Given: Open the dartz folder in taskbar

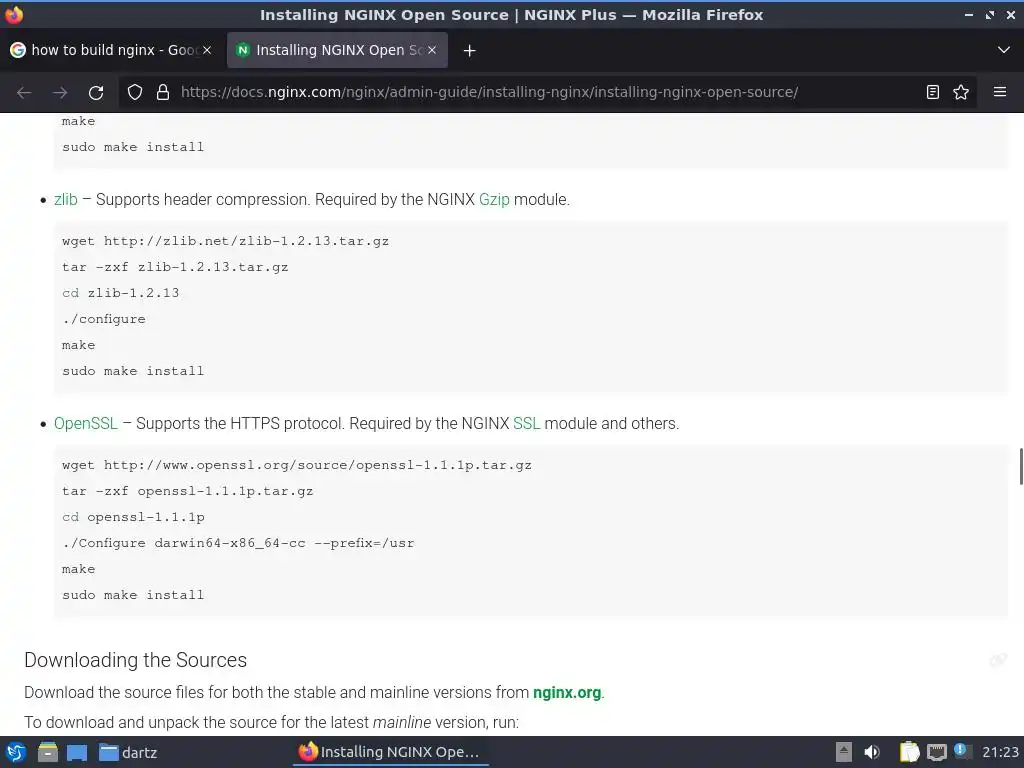Looking at the screenshot, I should (x=128, y=753).
